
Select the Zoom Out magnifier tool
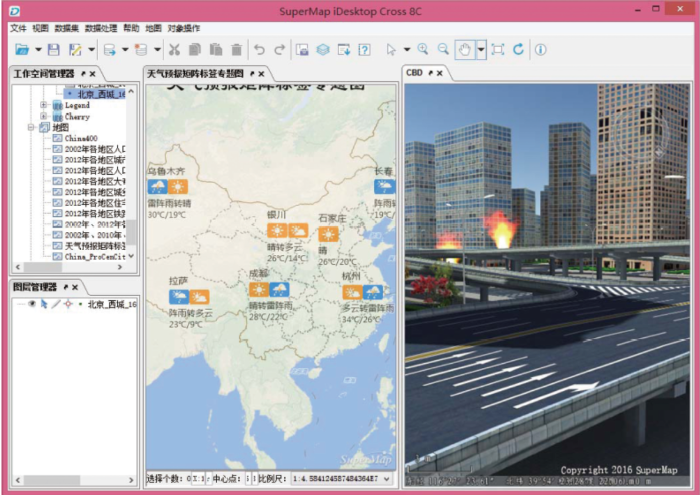point(443,50)
